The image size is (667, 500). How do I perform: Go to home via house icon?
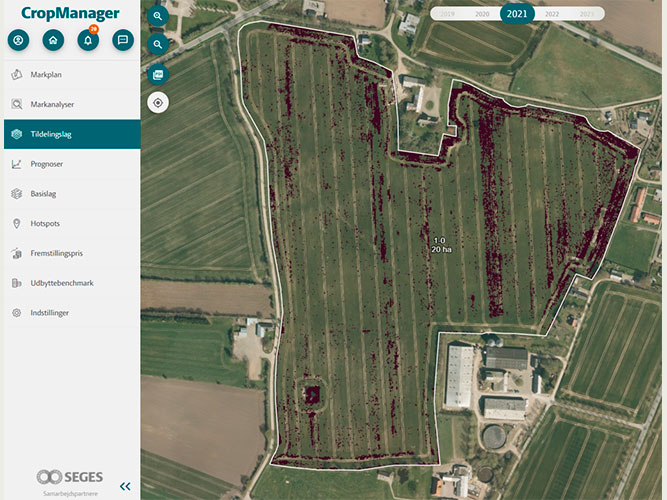(53, 41)
